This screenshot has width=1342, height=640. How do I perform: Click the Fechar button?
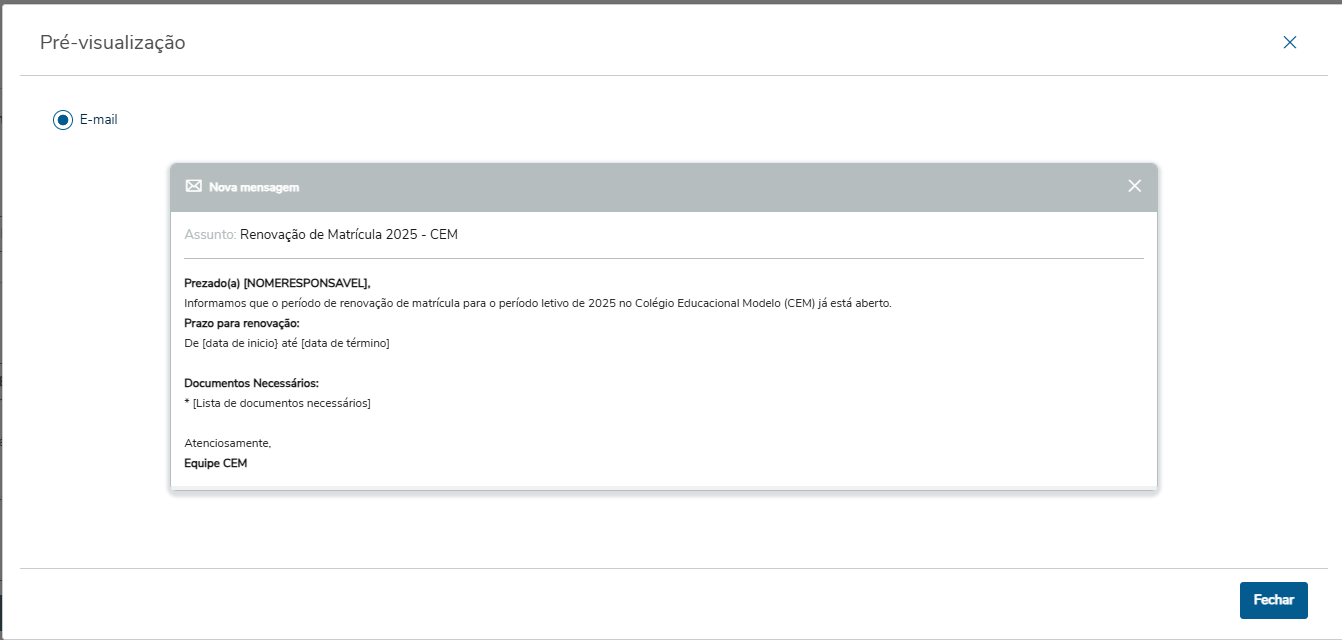[x=1273, y=600]
